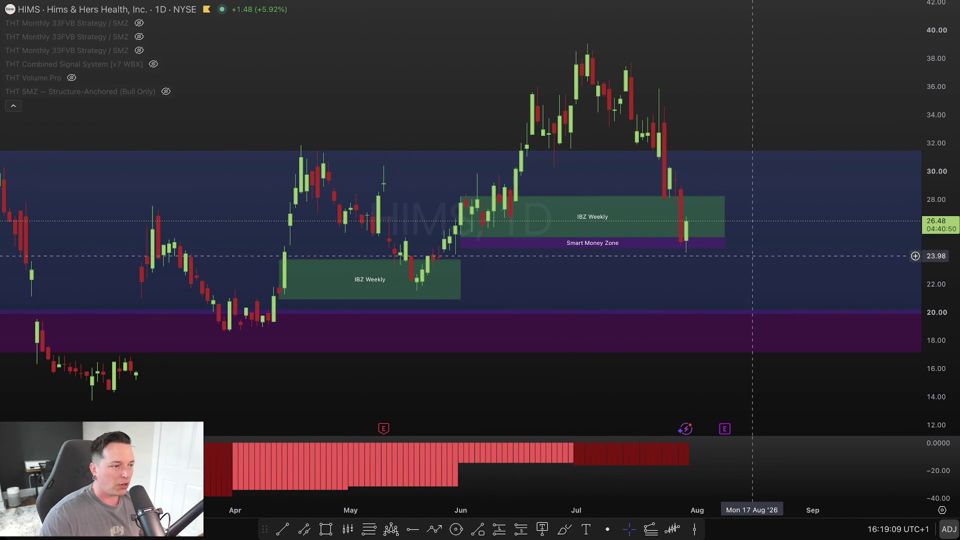This screenshot has height=540, width=960.
Task: Click the -20.00 indicator pane scale label
Action: (x=938, y=471)
